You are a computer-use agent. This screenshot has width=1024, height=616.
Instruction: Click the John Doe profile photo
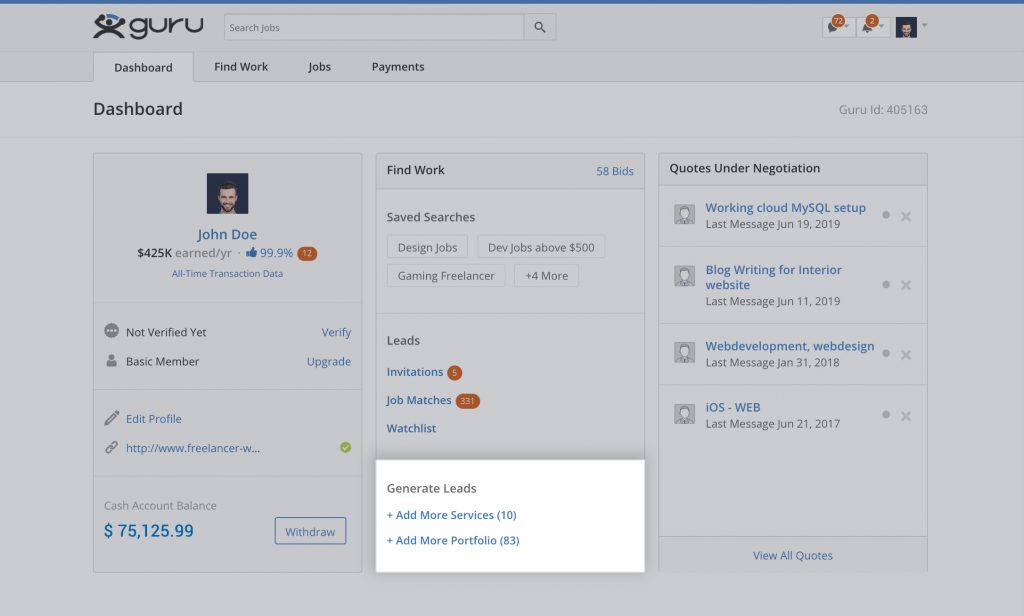227,193
